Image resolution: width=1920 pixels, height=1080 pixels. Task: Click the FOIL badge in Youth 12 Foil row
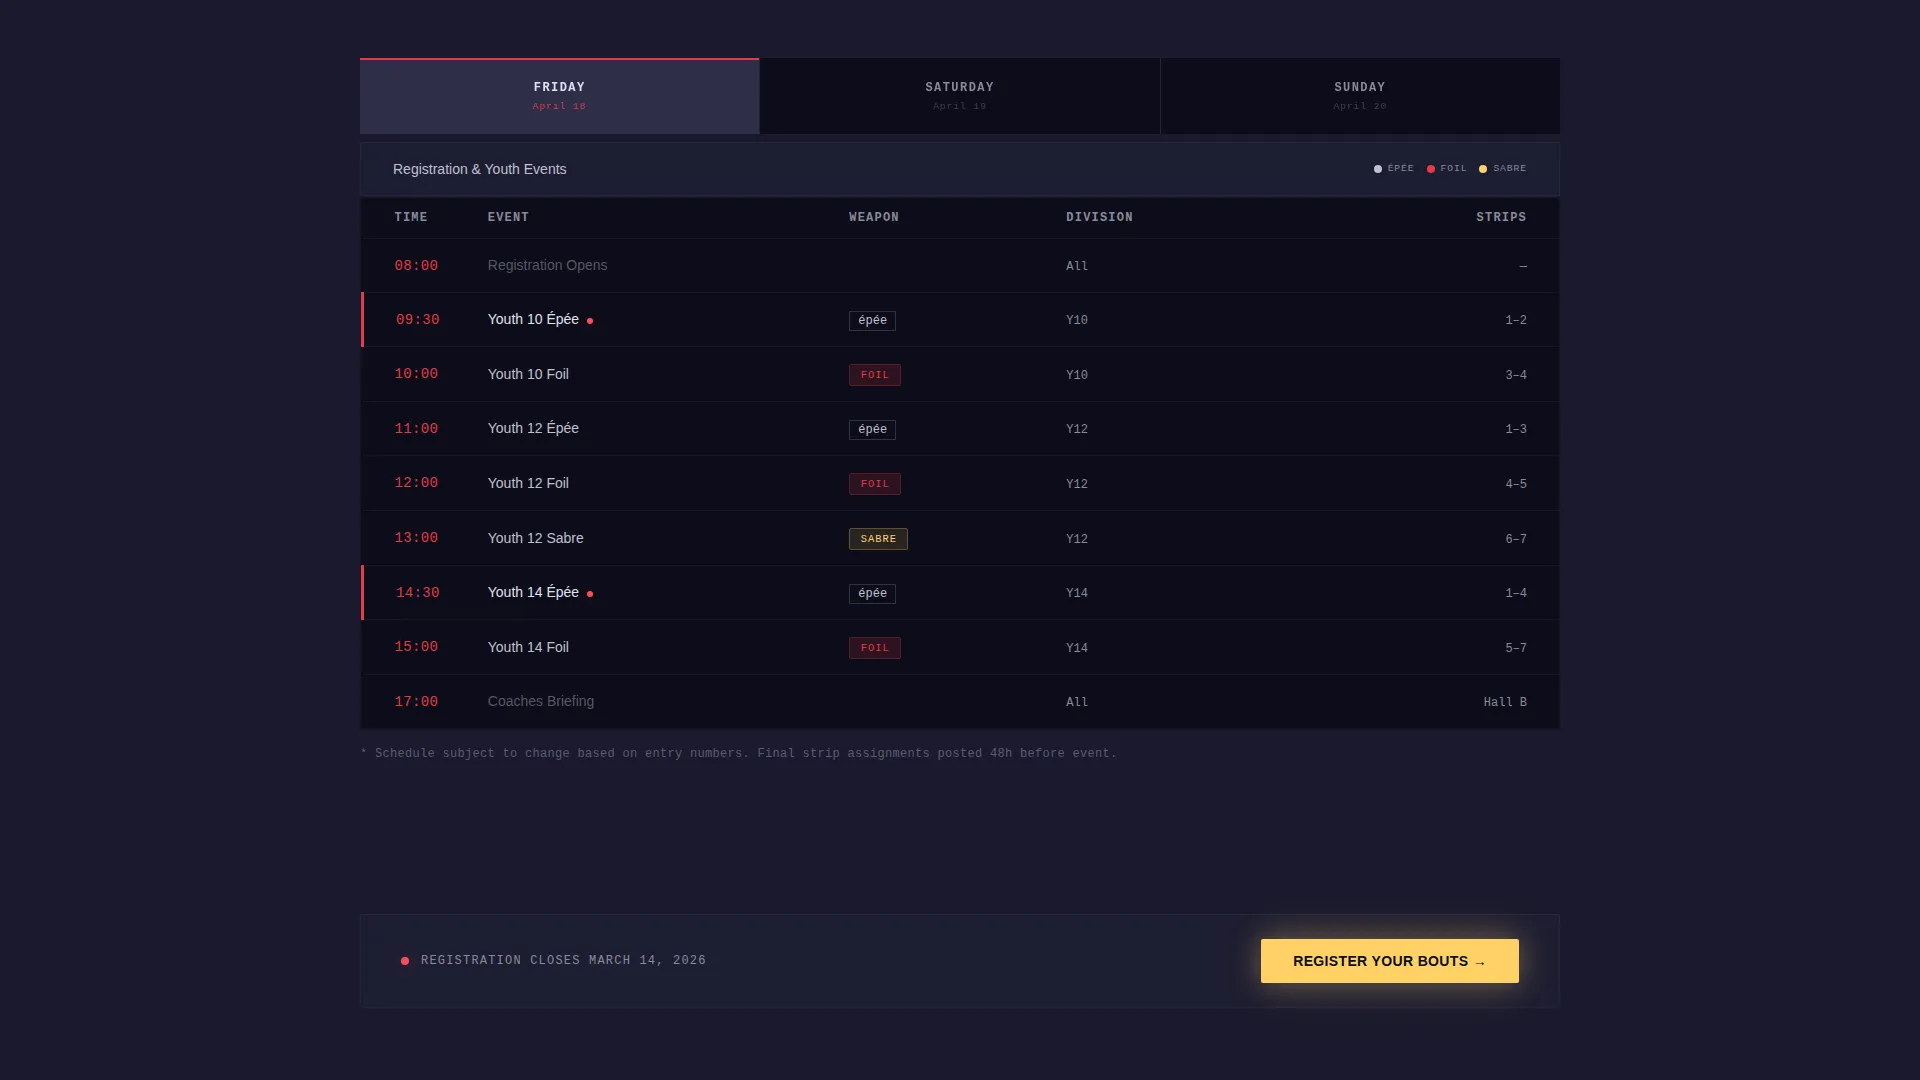(x=875, y=484)
